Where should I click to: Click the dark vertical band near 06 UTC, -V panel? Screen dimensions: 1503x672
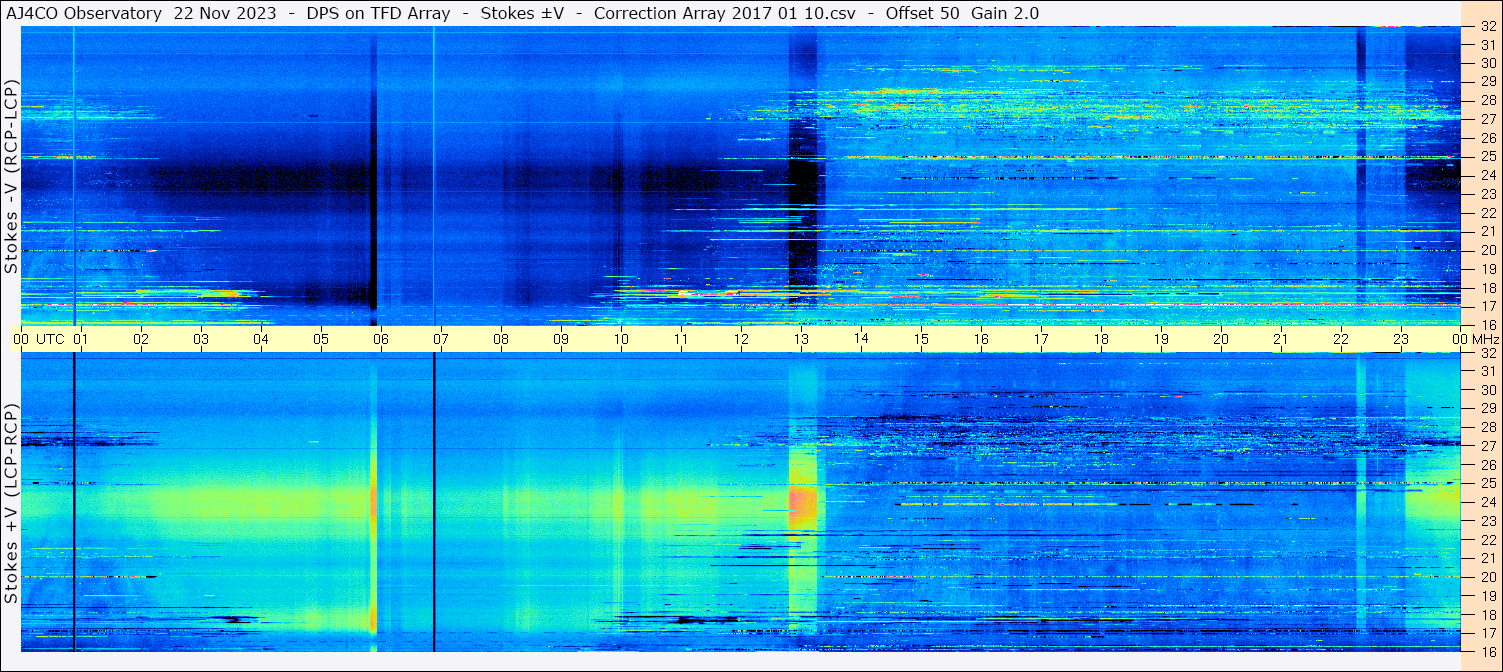pos(374,175)
